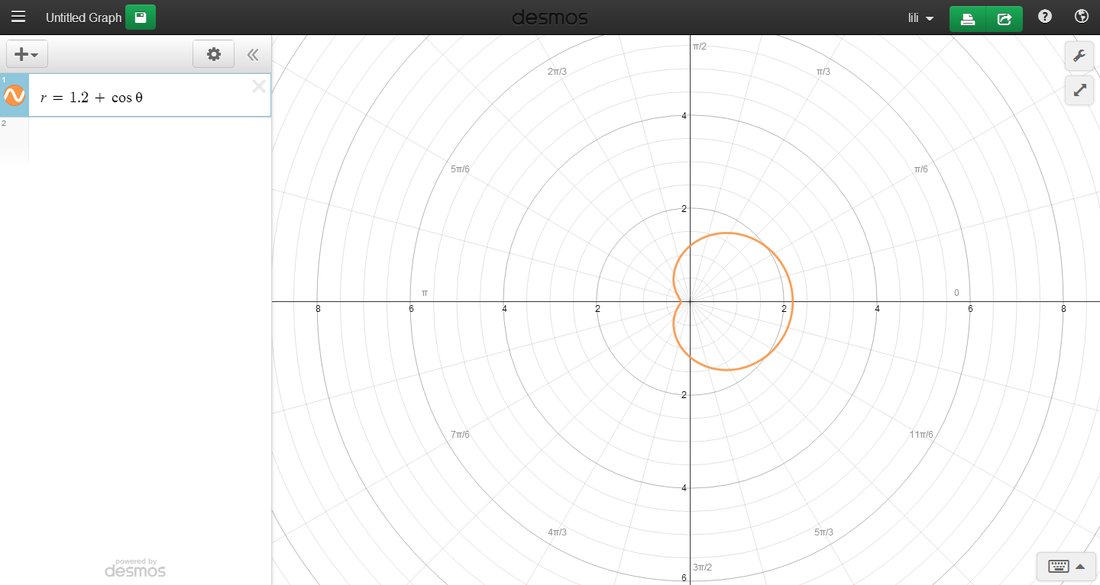Viewport: 1100px width, 585px height.
Task: Open the lili account dropdown
Action: [x=920, y=18]
